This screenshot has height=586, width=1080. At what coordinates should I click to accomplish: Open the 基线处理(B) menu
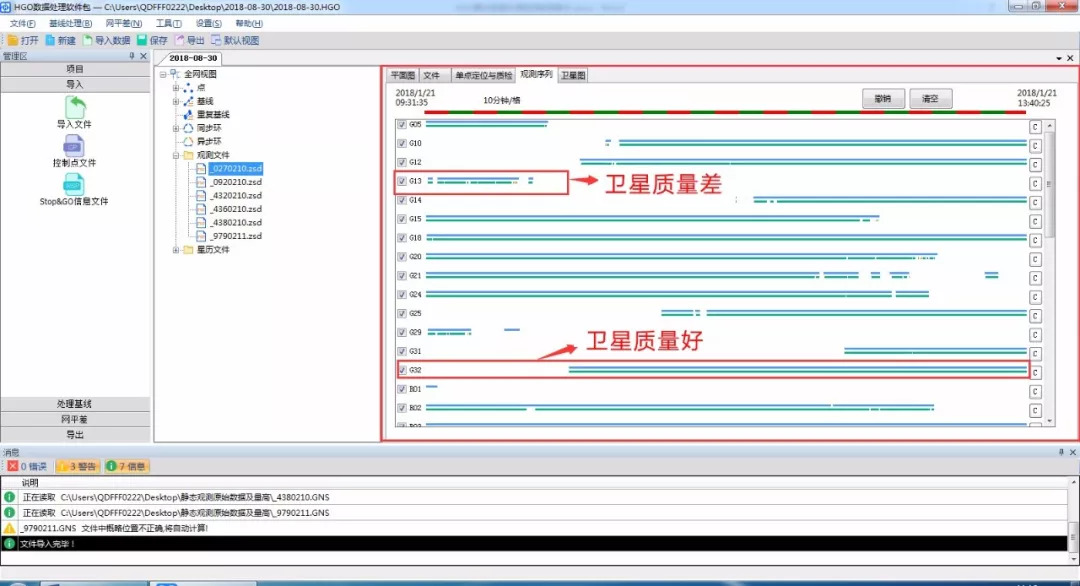(x=70, y=23)
